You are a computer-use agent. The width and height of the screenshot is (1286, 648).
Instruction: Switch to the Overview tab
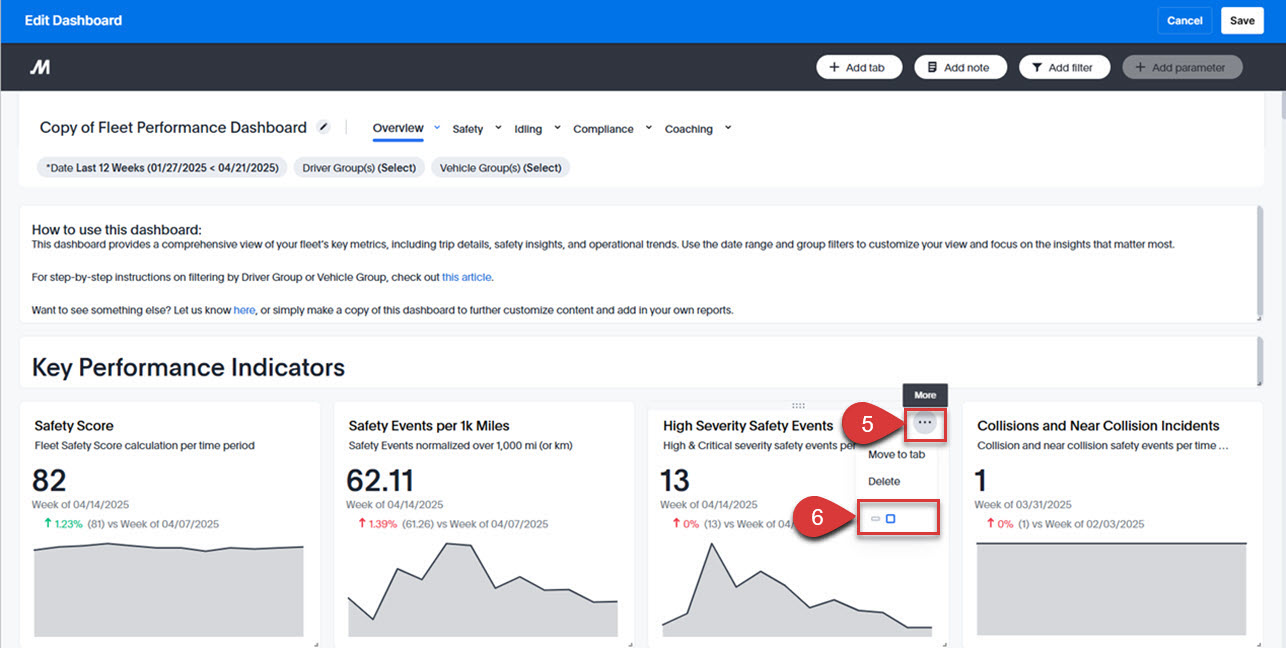coord(398,128)
